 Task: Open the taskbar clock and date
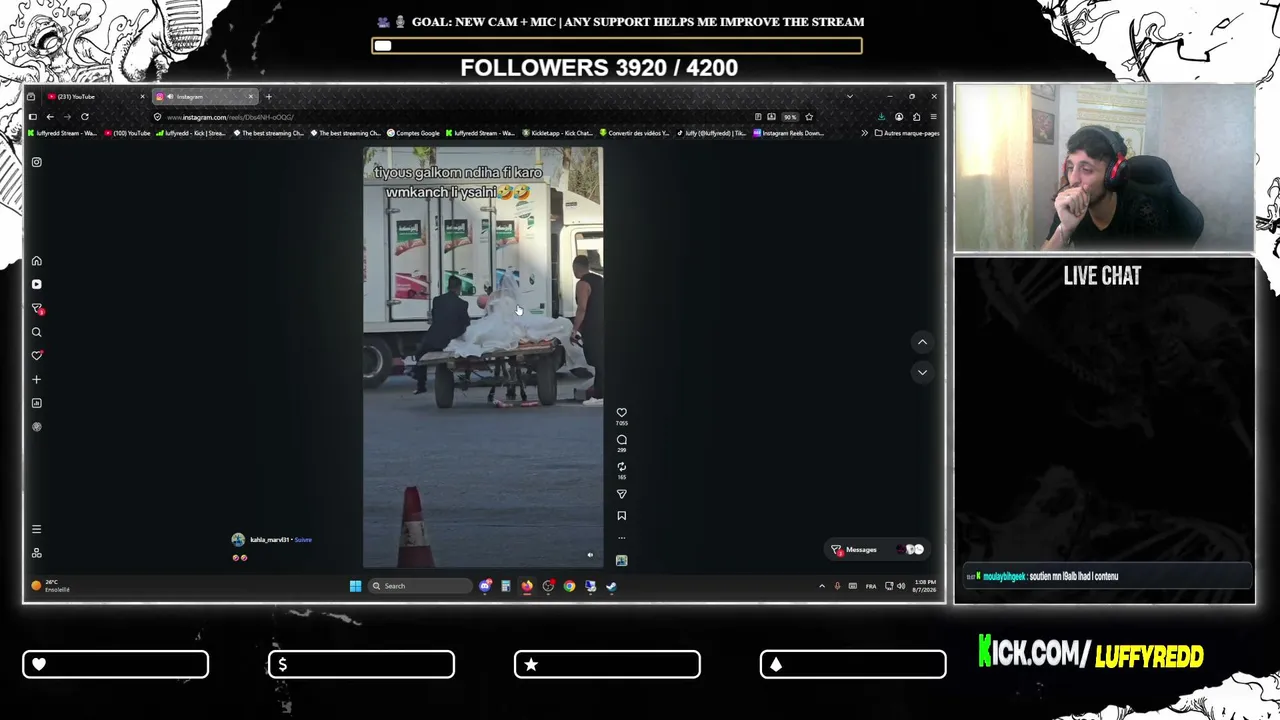[x=925, y=586]
